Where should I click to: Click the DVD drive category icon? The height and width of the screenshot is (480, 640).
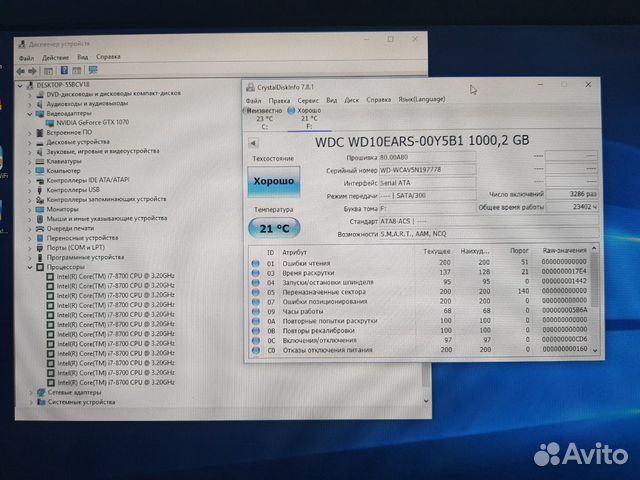coord(40,94)
